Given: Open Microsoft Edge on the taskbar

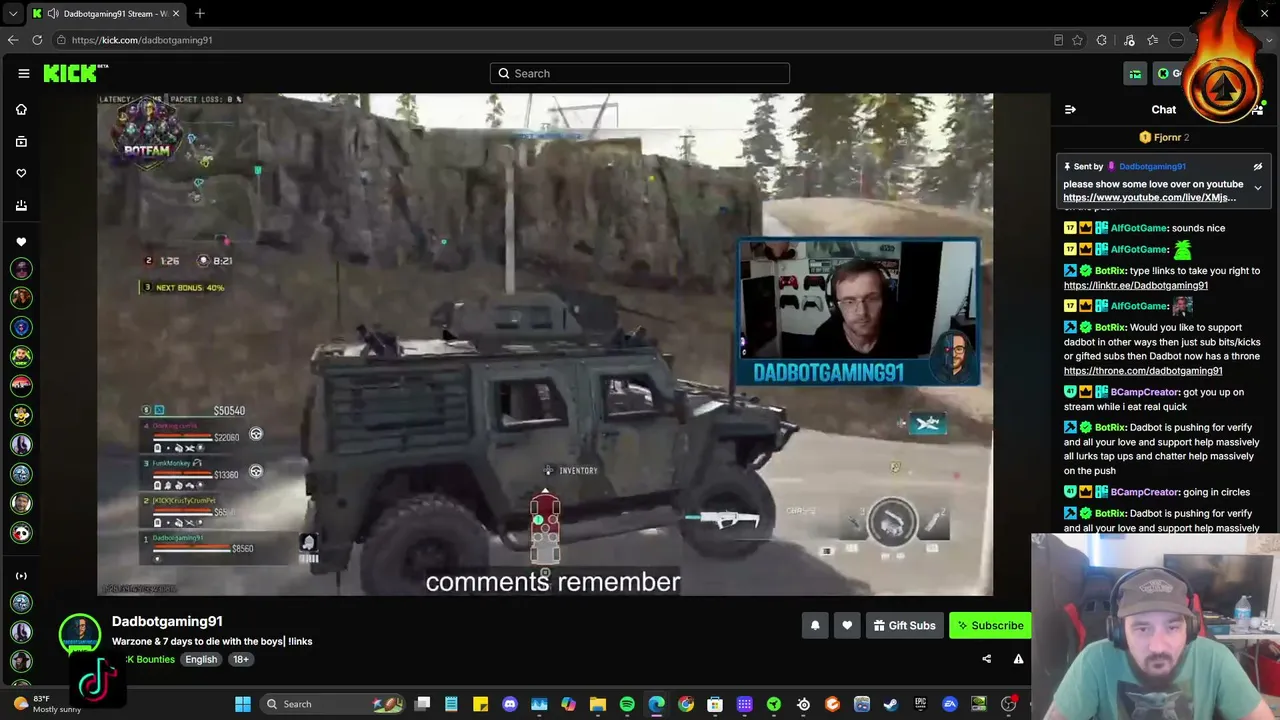Looking at the screenshot, I should (656, 704).
